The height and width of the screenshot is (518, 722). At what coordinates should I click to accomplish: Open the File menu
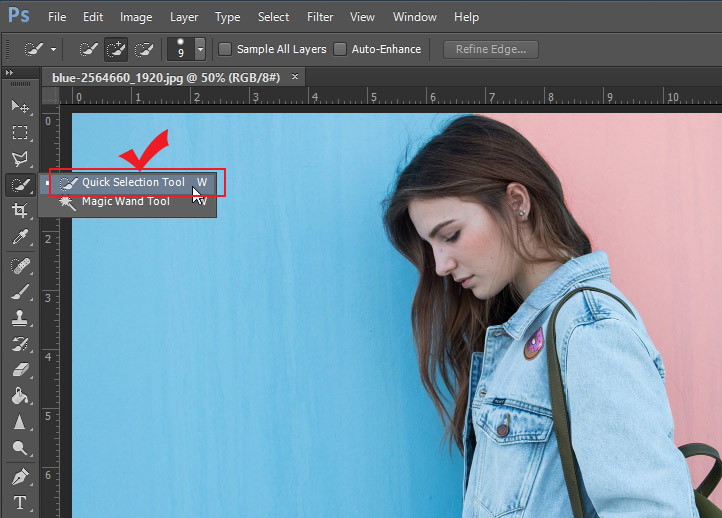[57, 17]
